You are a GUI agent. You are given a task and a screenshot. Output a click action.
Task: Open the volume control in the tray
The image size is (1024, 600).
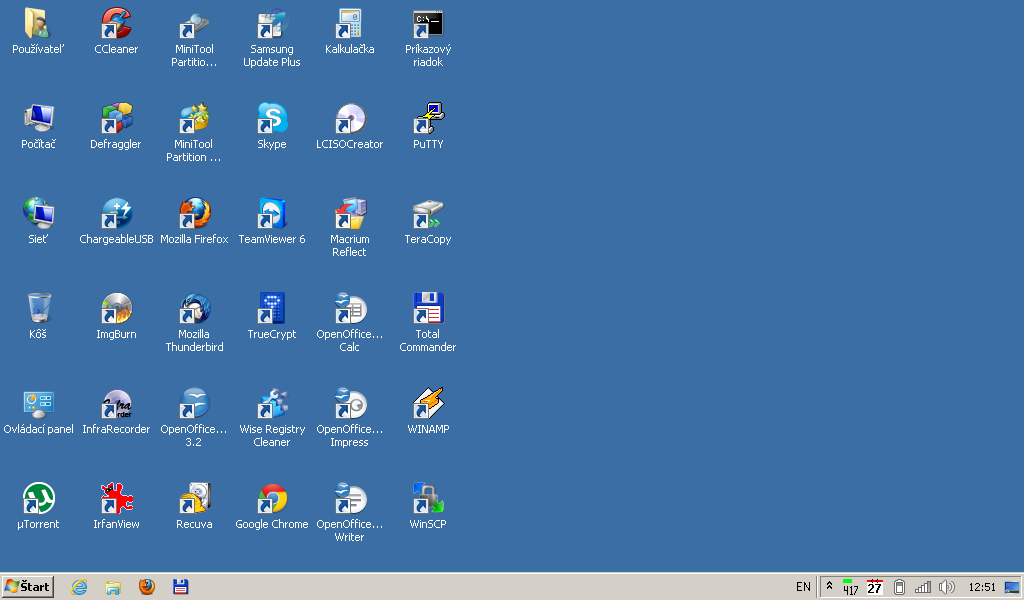click(946, 587)
